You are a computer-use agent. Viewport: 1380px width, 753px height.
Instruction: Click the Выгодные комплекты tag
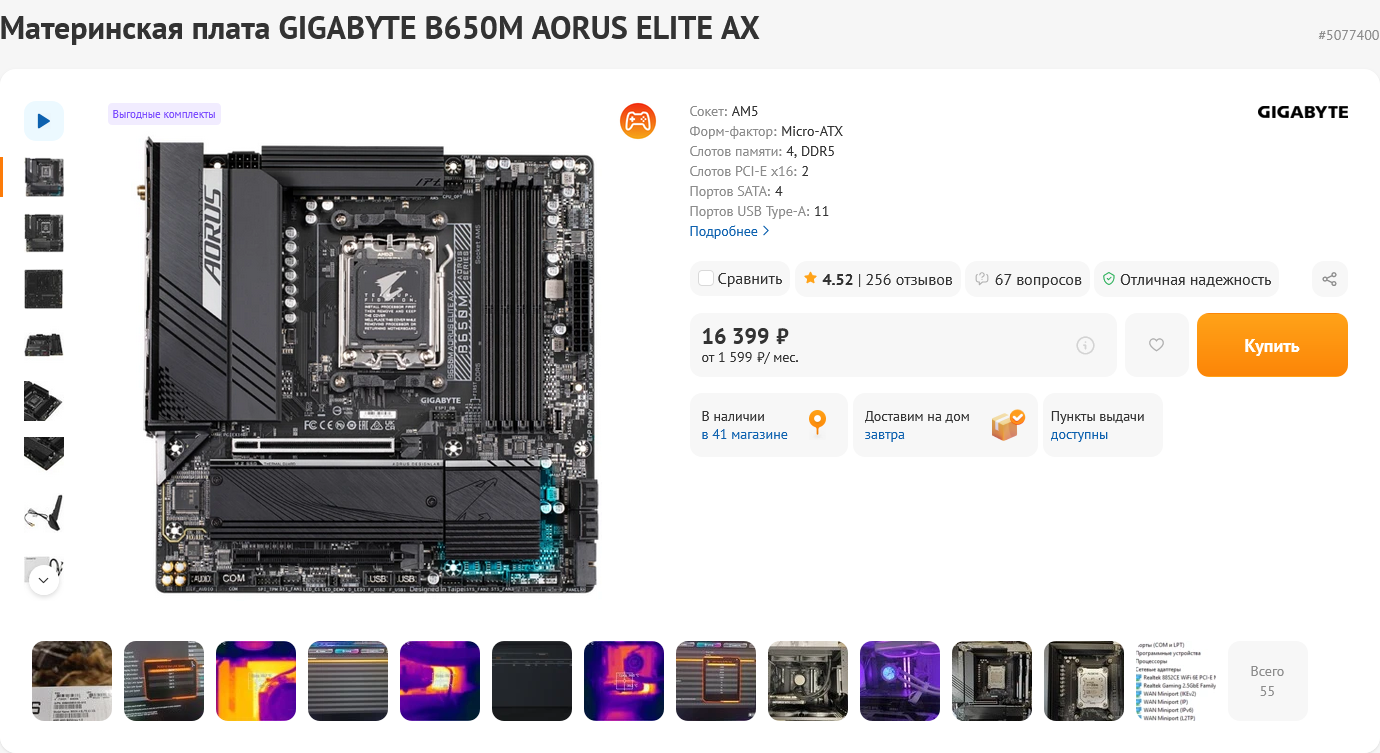click(x=164, y=114)
